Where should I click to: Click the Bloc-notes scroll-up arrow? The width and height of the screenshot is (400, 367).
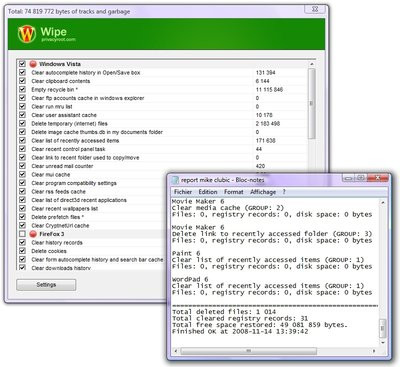tap(383, 202)
